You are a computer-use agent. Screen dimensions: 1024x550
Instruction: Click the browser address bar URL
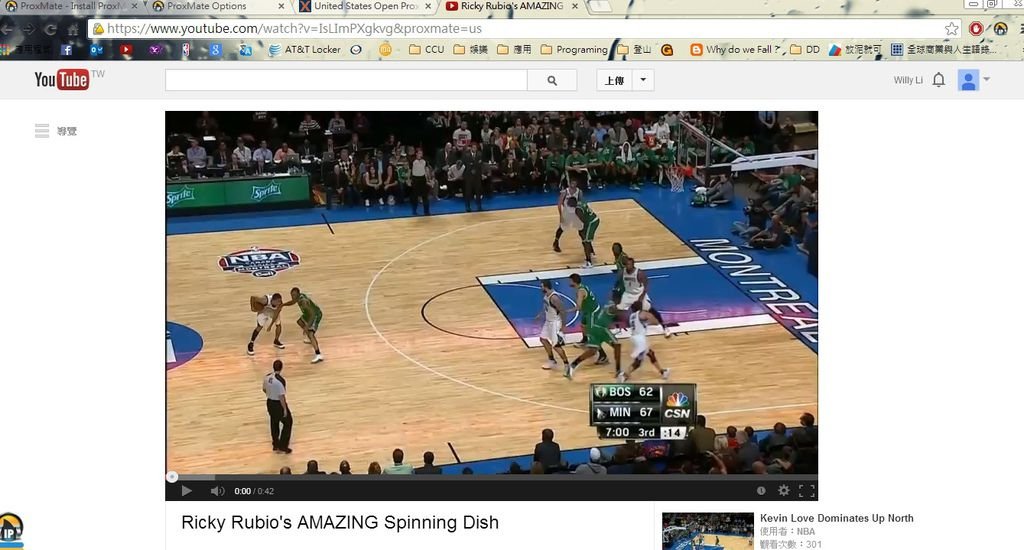click(x=295, y=29)
